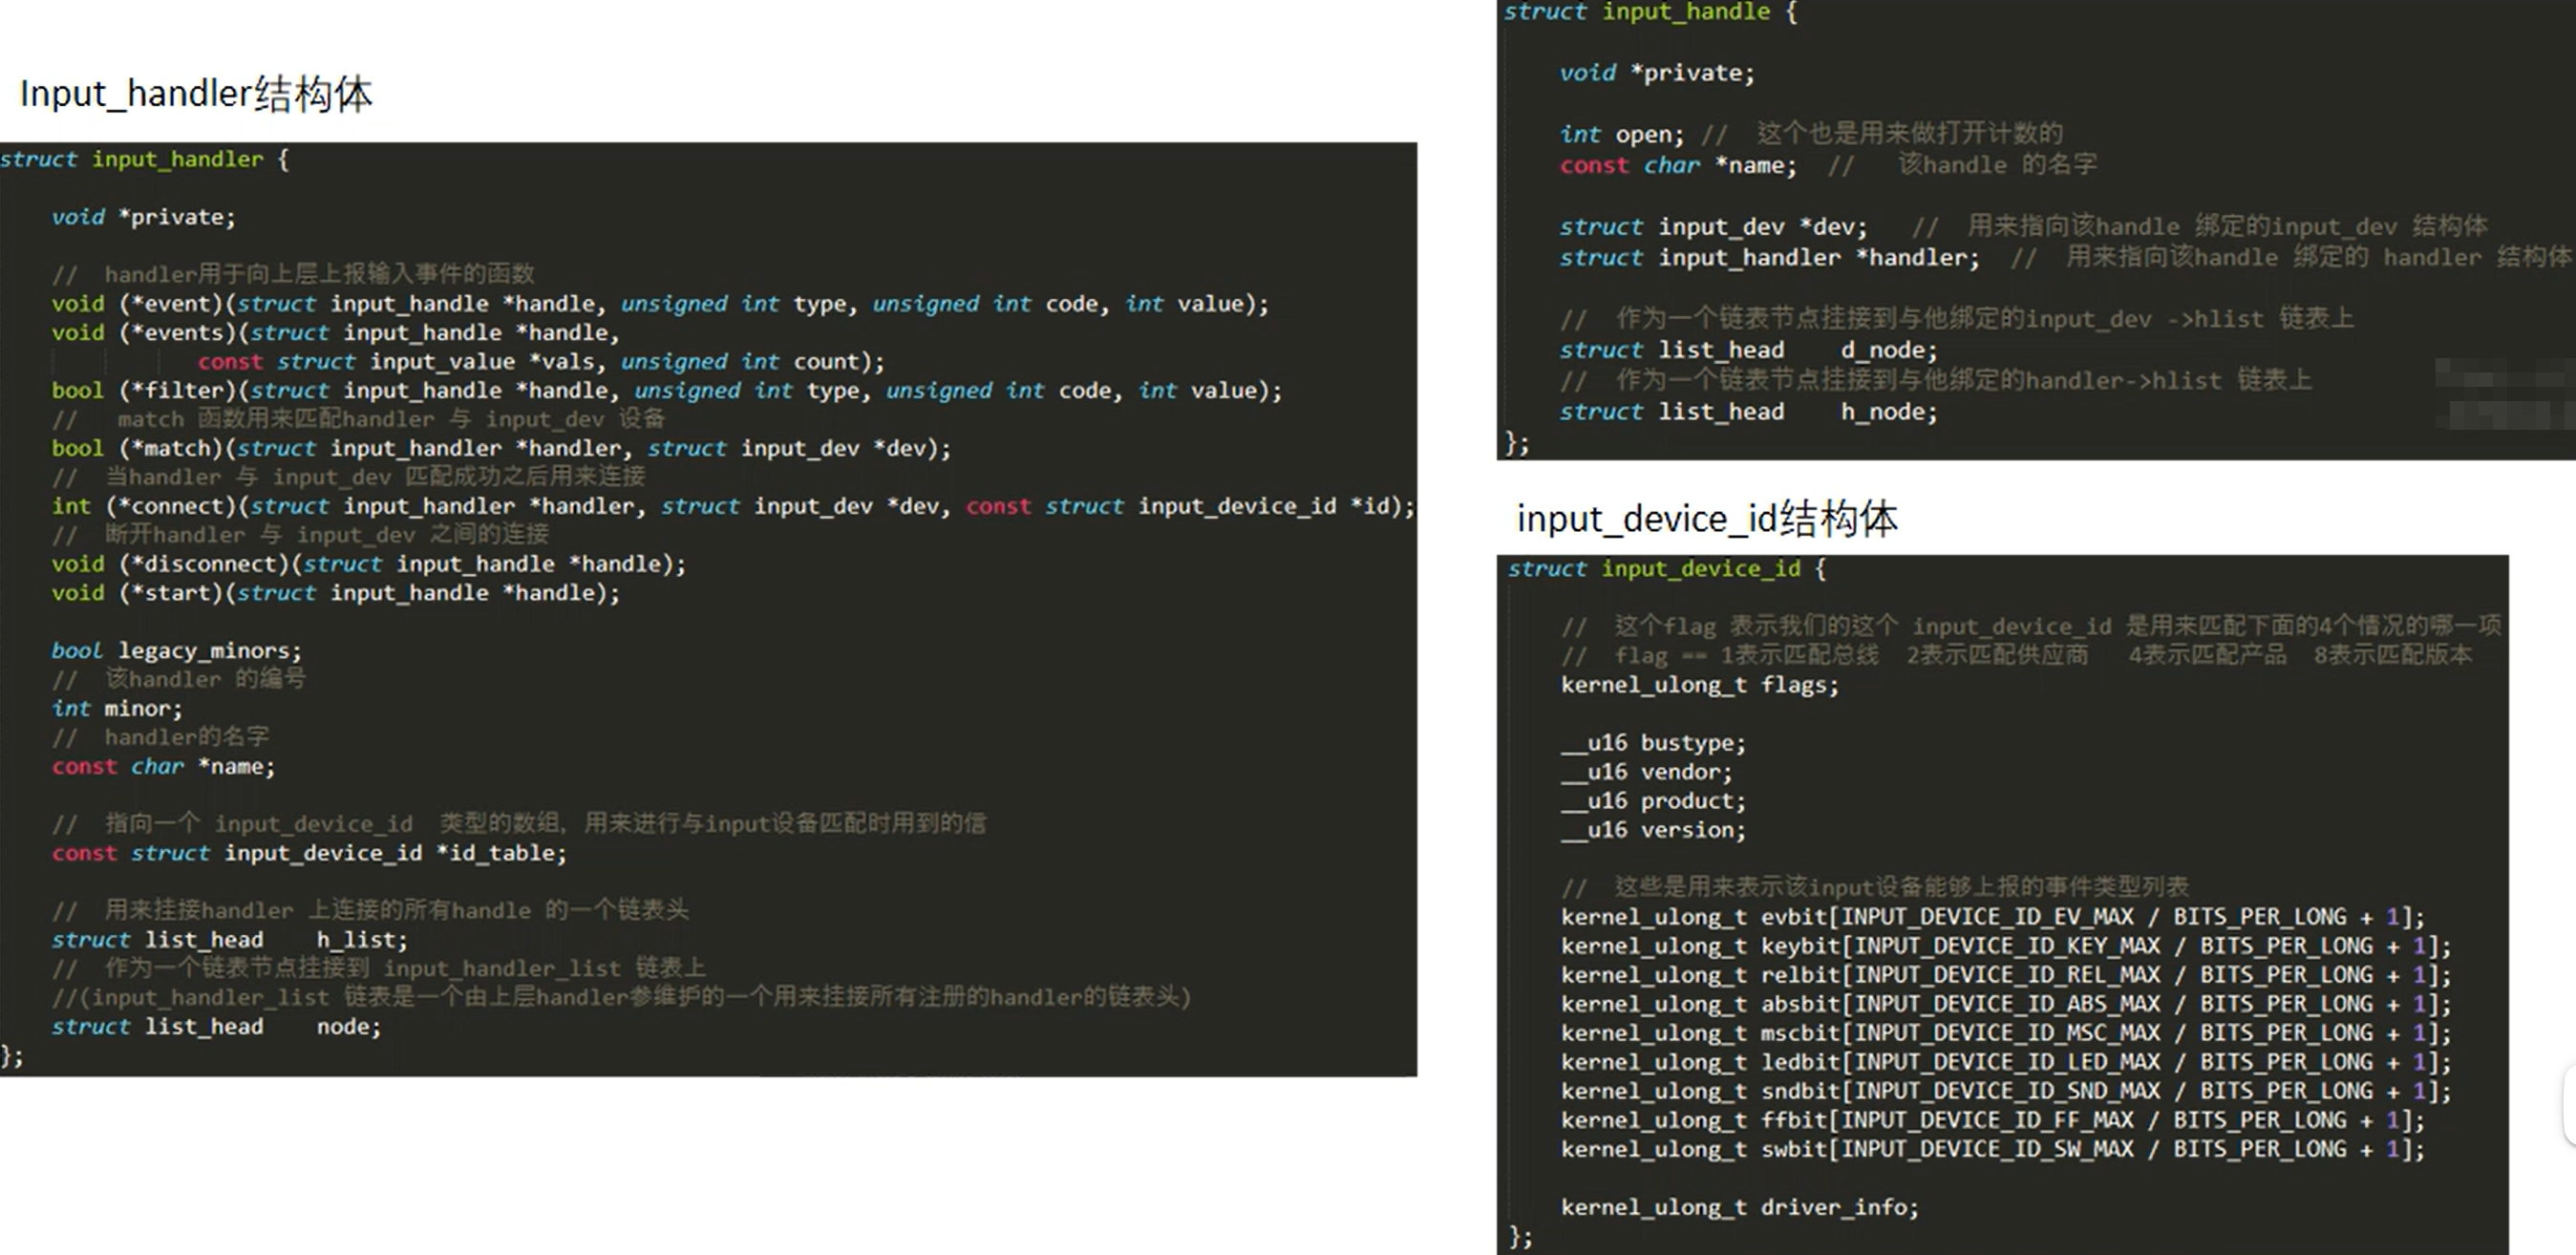
Task: Click the 'flag == 1表示匹配总线' comment
Action: 2016,656
